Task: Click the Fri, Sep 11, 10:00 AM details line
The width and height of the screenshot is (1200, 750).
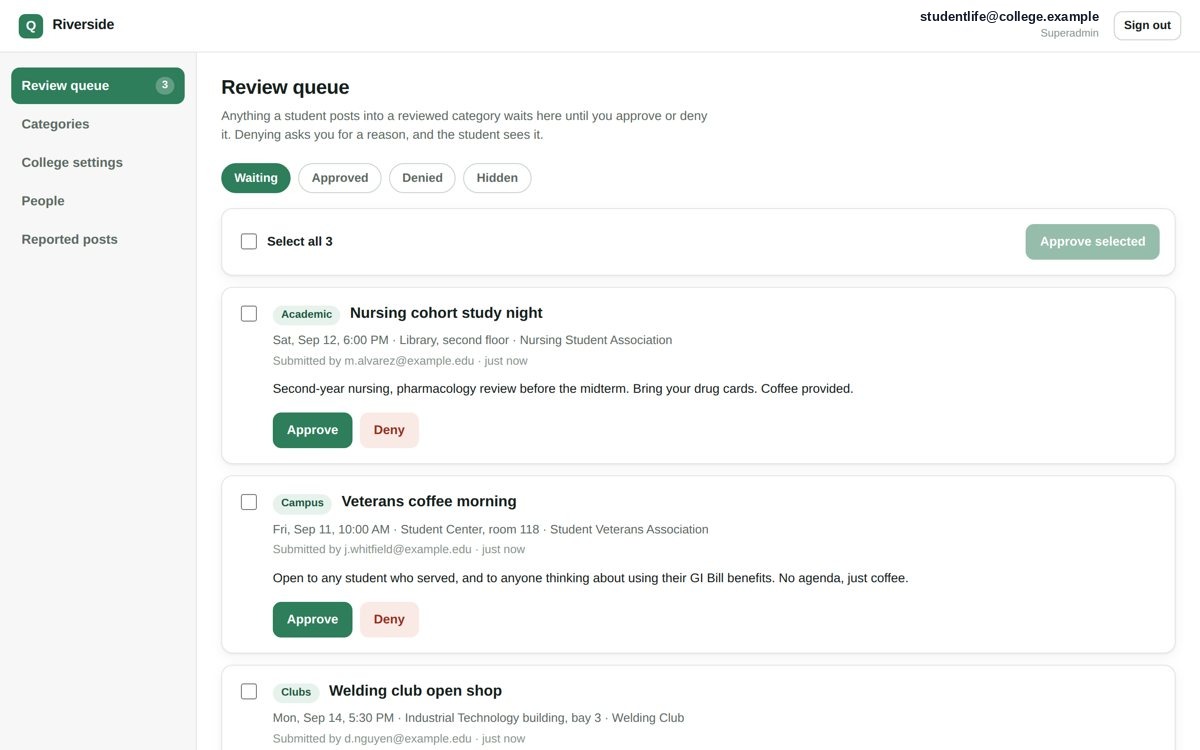Action: coord(490,530)
